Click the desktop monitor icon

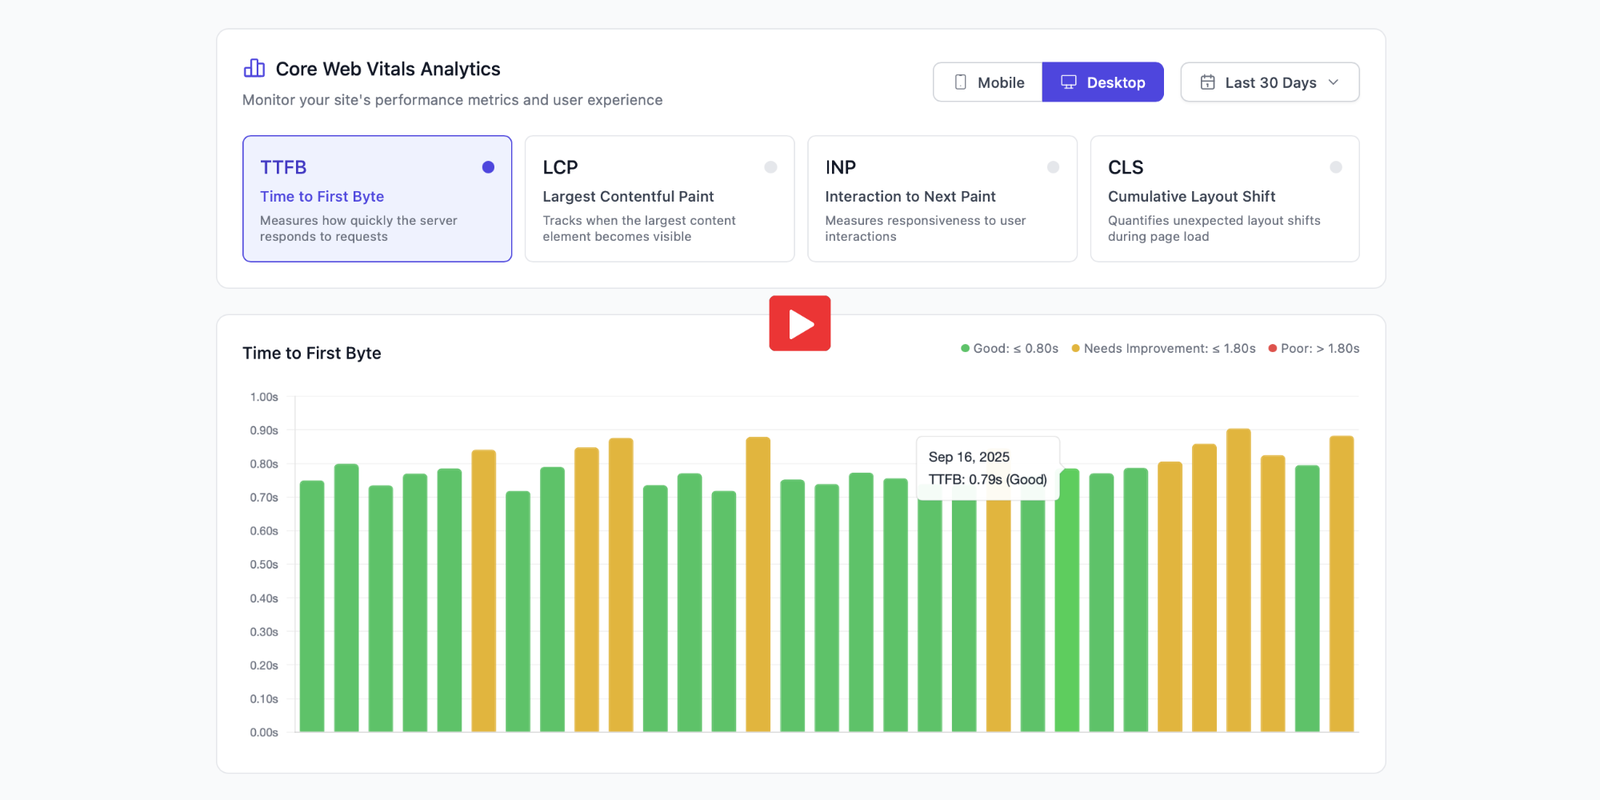tap(1069, 82)
